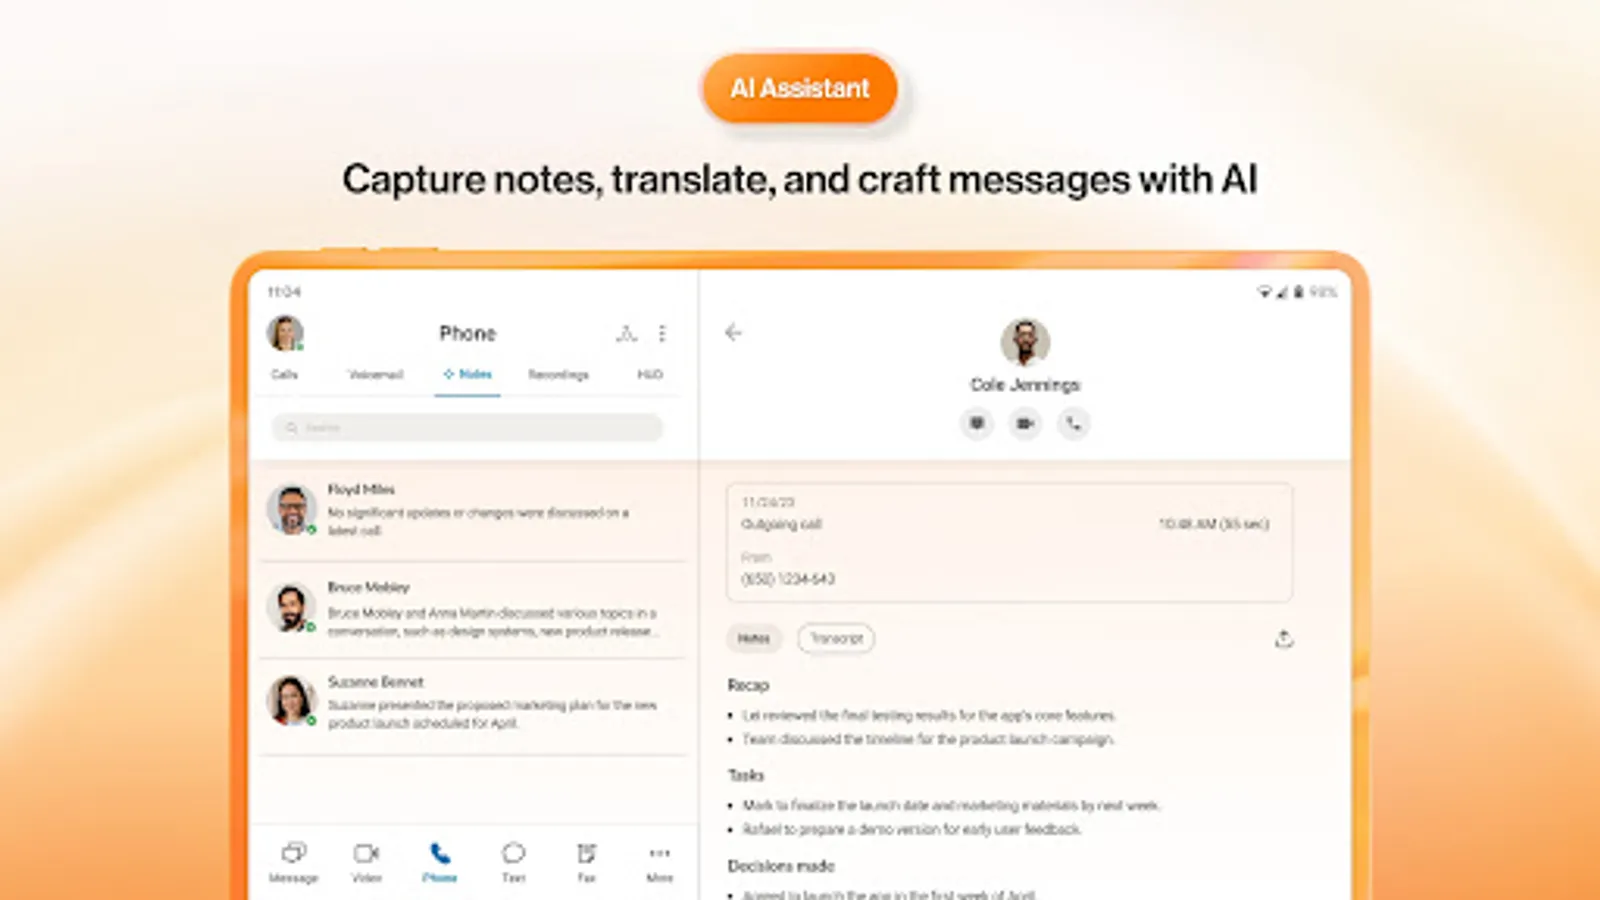This screenshot has height=900, width=1600.
Task: Select the Text icon in bottom bar
Action: pos(513,860)
